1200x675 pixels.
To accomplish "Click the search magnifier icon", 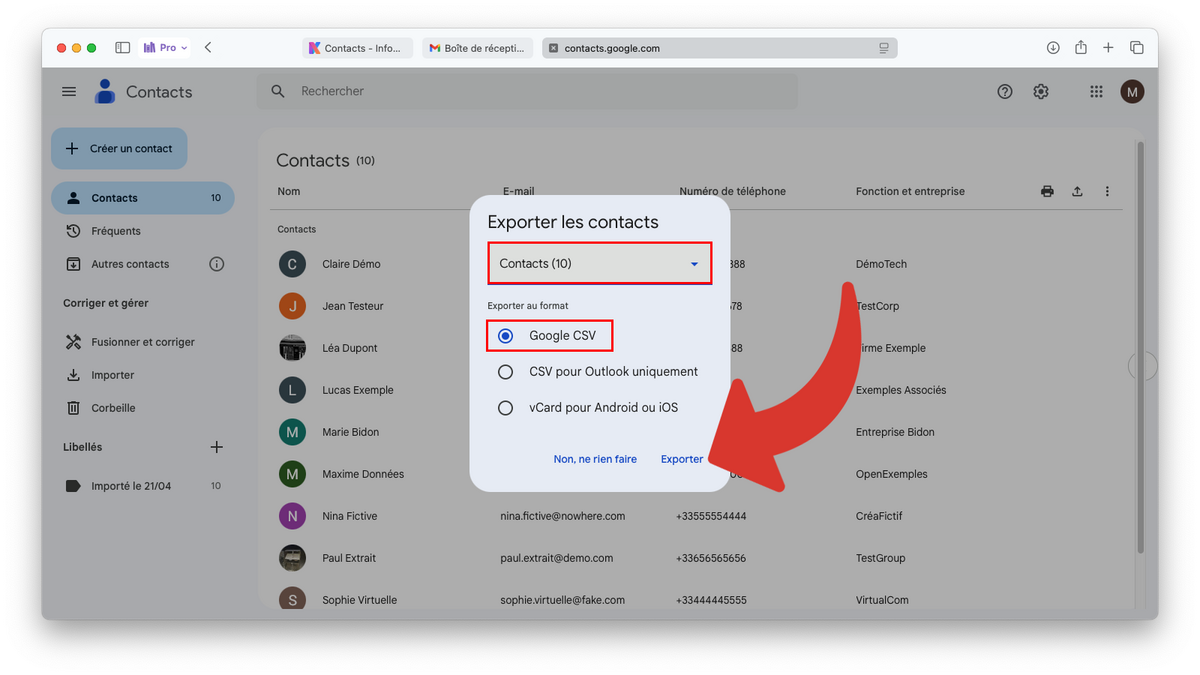I will (x=278, y=91).
